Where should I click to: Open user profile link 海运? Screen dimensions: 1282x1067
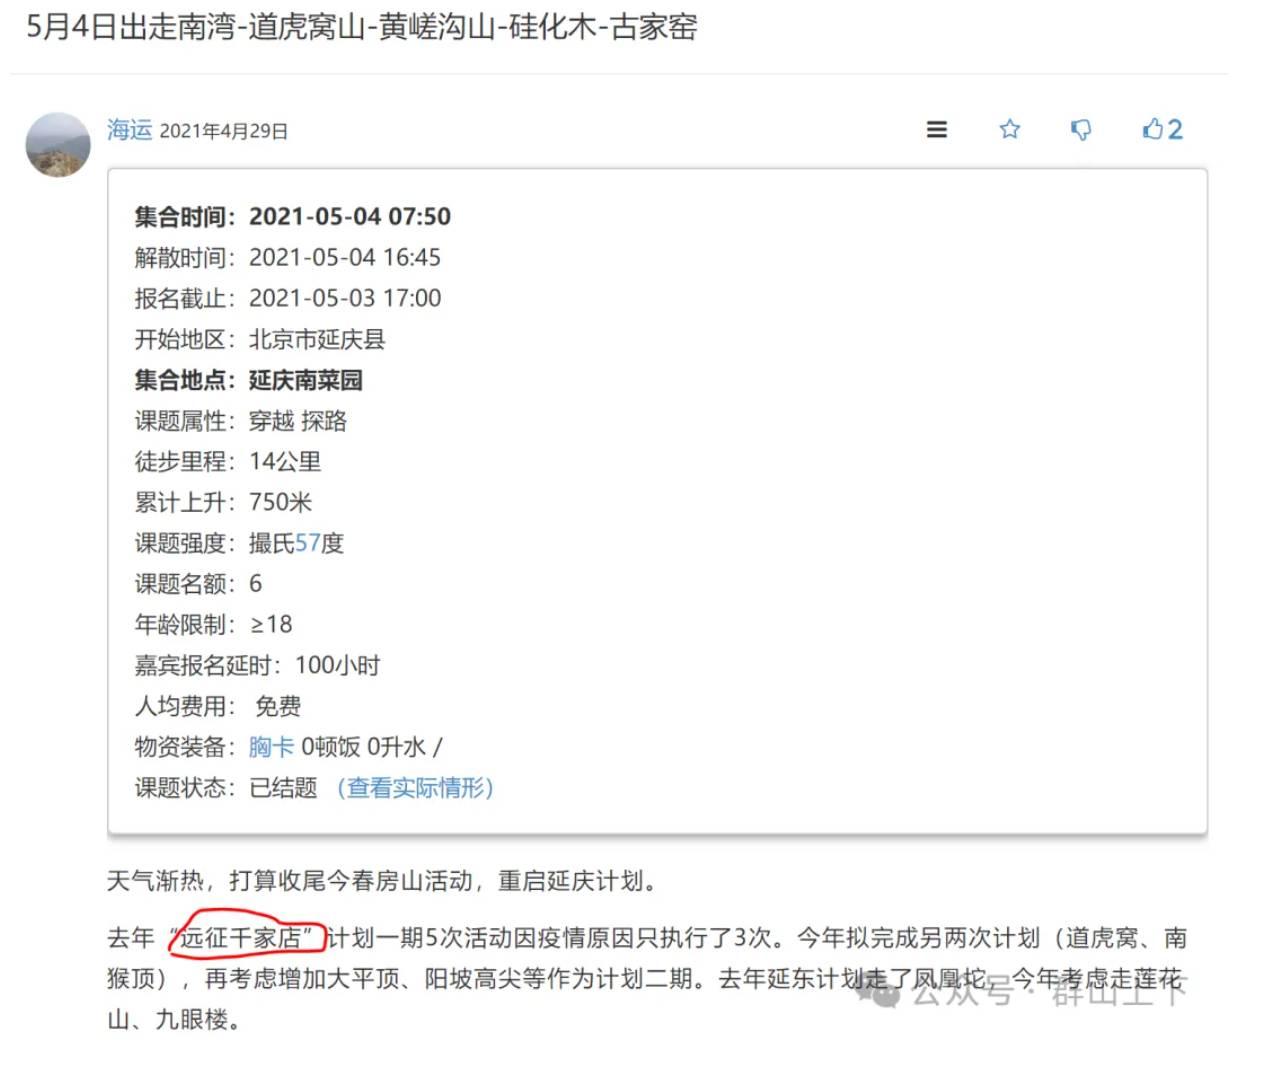click(x=129, y=130)
